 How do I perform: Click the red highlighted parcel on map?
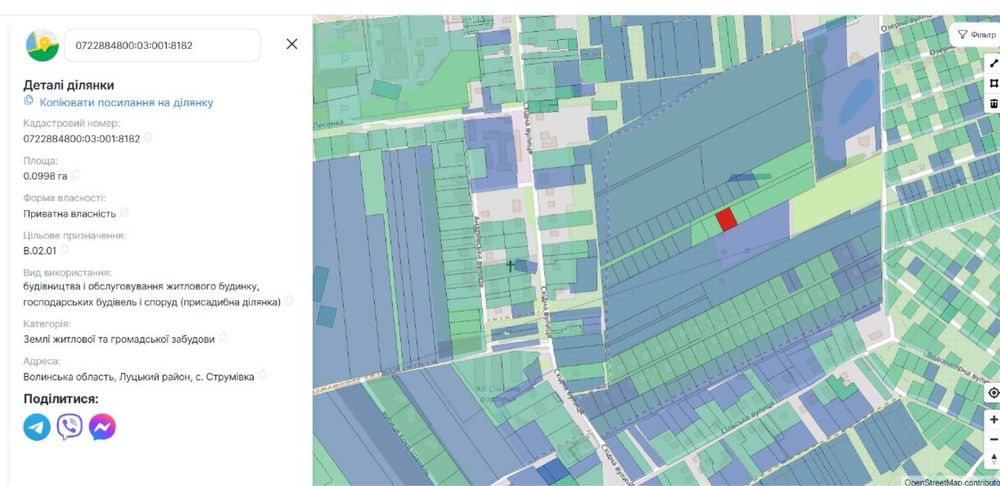point(726,219)
